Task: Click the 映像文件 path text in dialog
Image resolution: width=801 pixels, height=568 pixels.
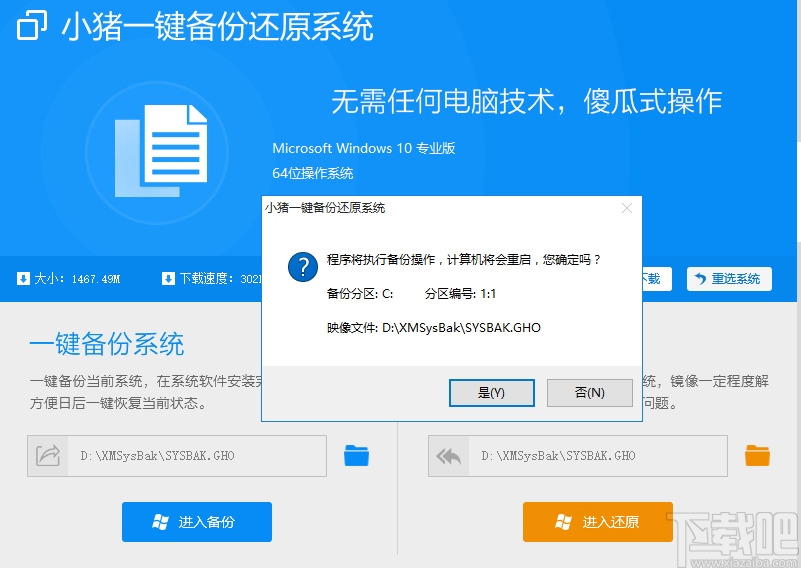Action: click(x=434, y=327)
